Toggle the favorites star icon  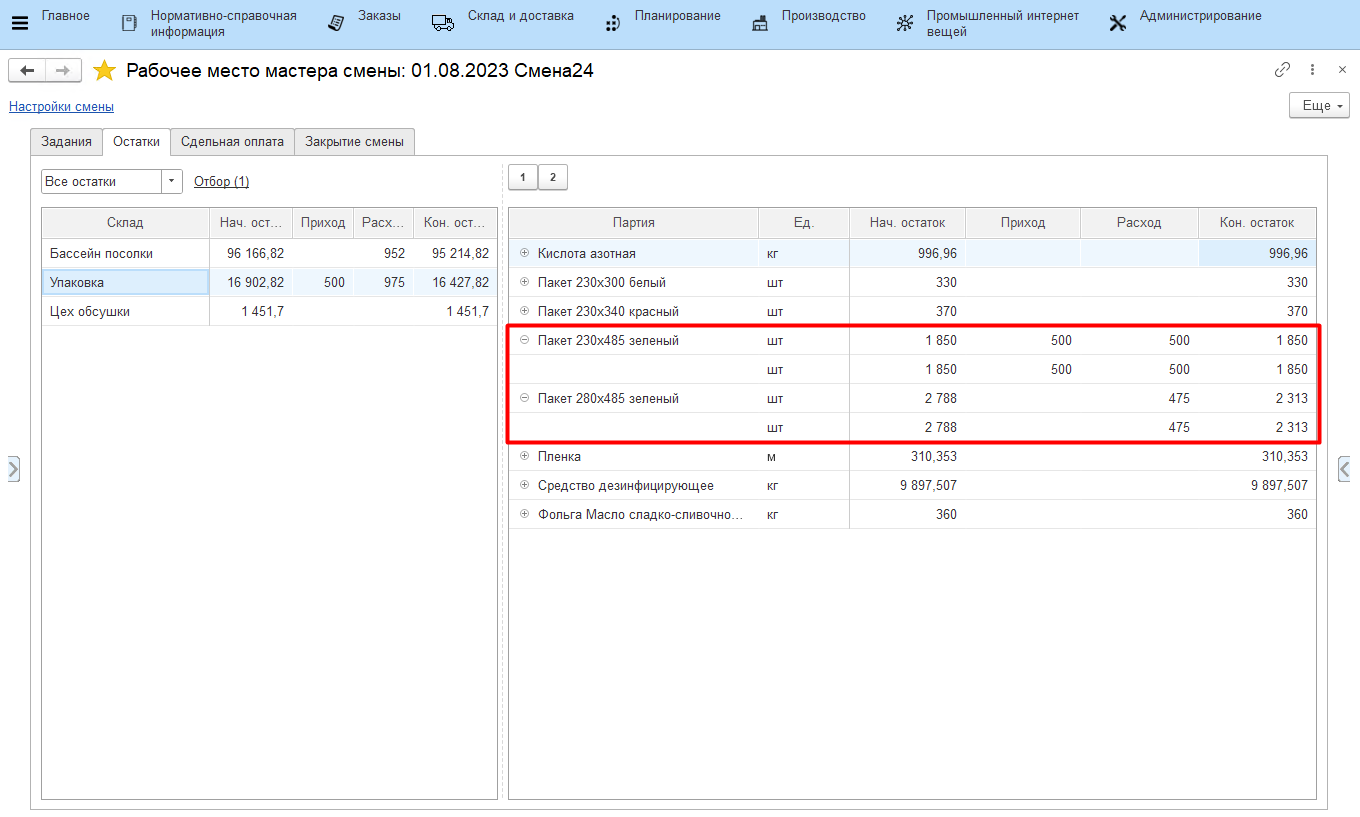pos(104,71)
